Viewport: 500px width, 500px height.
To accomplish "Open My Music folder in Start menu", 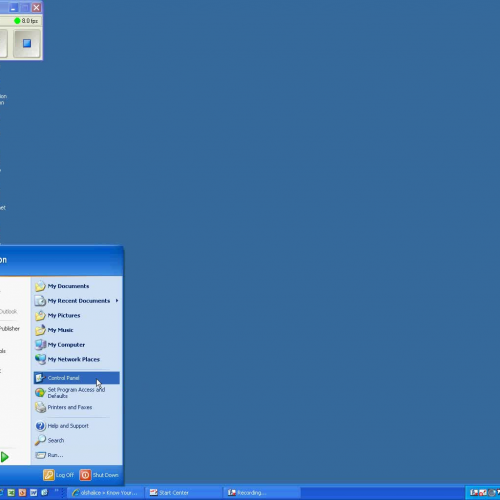I will (77, 330).
